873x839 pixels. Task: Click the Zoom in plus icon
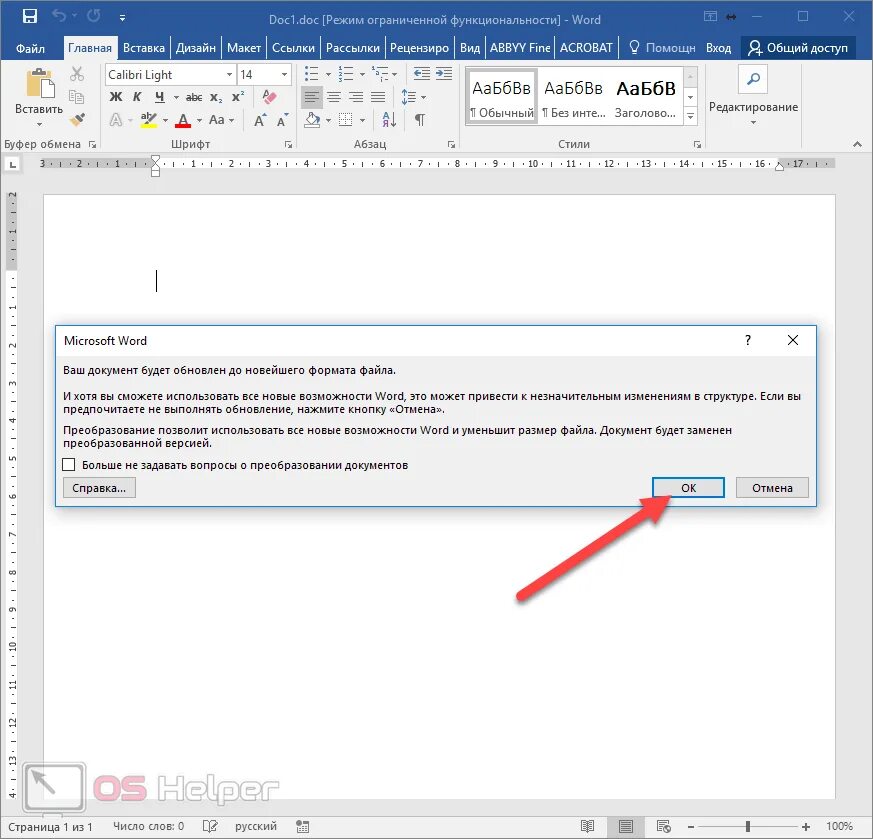806,827
